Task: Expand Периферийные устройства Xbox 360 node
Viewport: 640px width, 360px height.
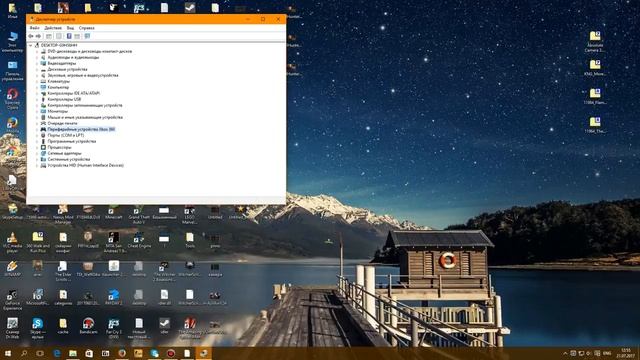Action: click(37, 129)
